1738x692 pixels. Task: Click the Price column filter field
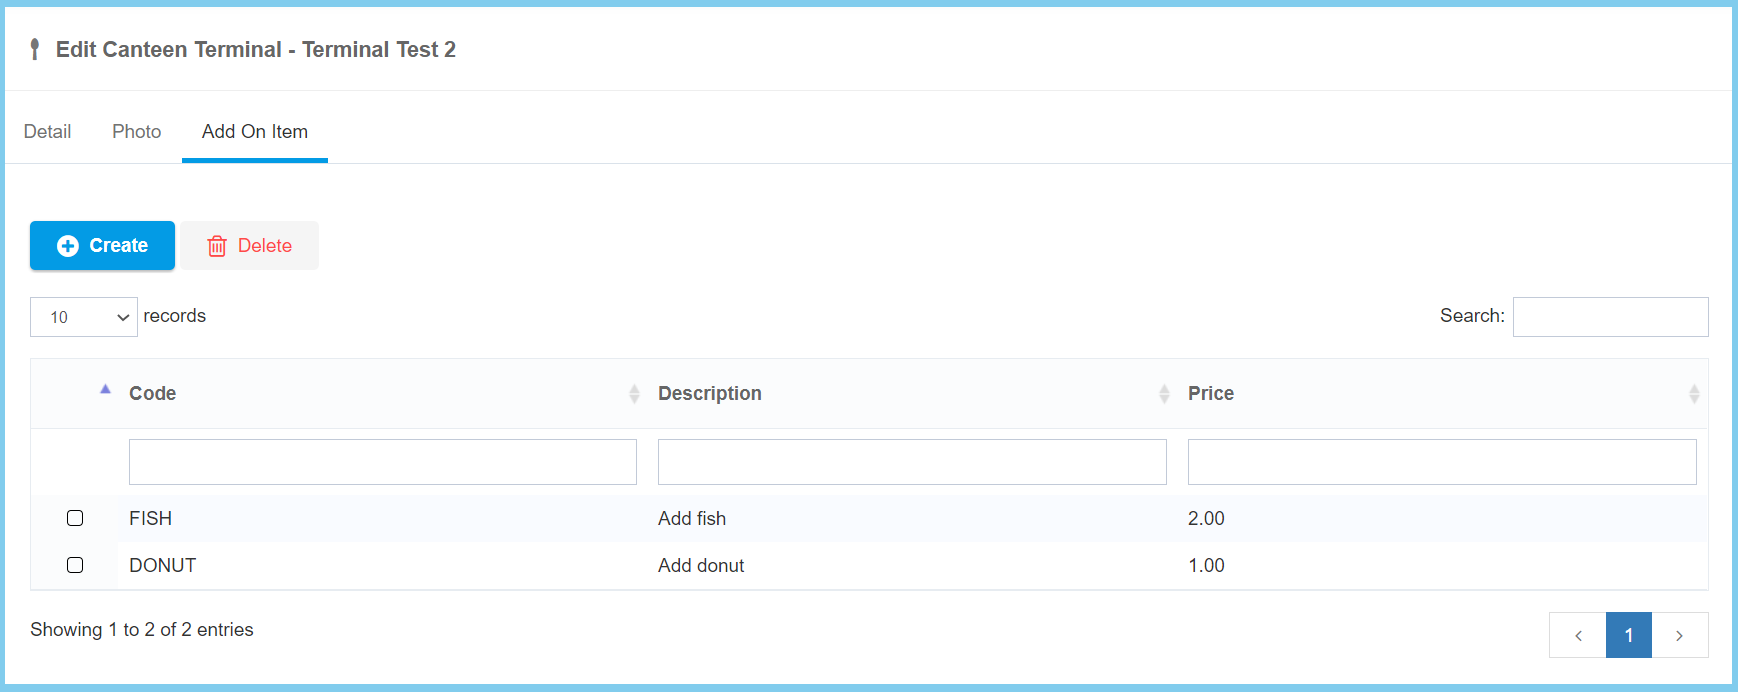click(x=1441, y=462)
